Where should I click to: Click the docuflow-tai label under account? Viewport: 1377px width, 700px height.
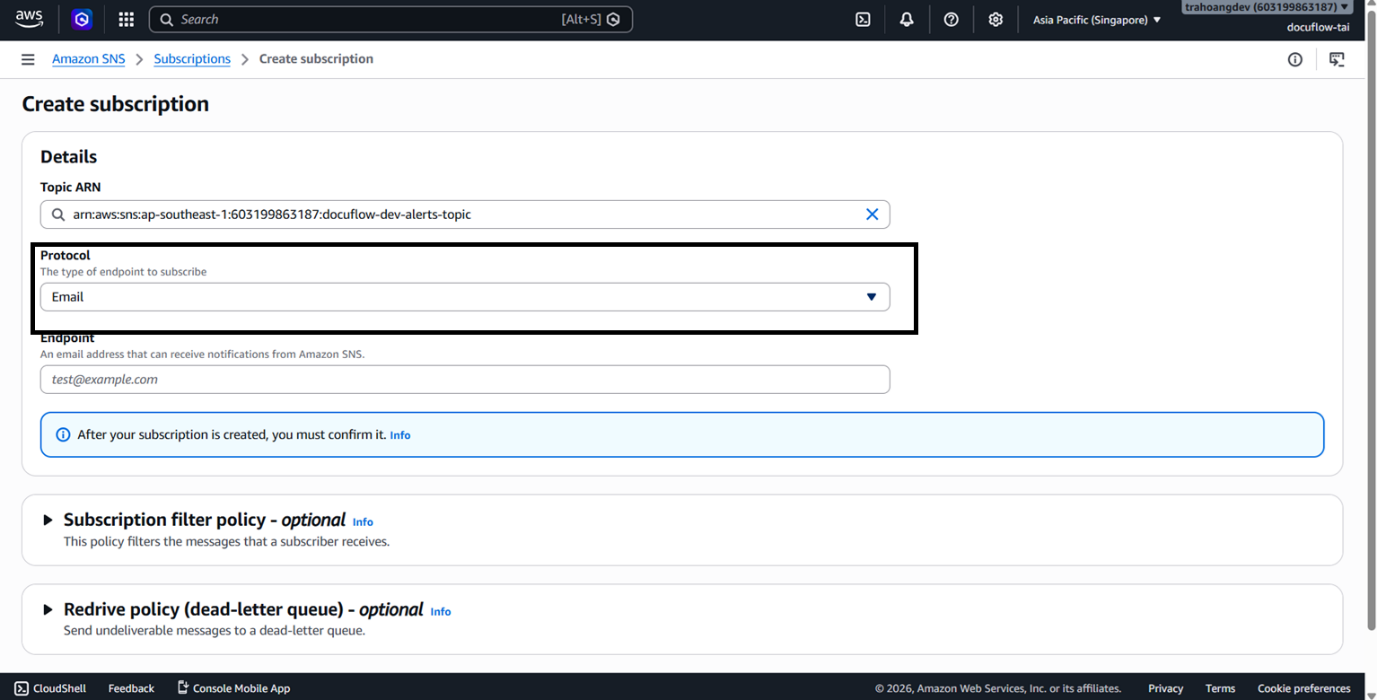[1318, 27]
